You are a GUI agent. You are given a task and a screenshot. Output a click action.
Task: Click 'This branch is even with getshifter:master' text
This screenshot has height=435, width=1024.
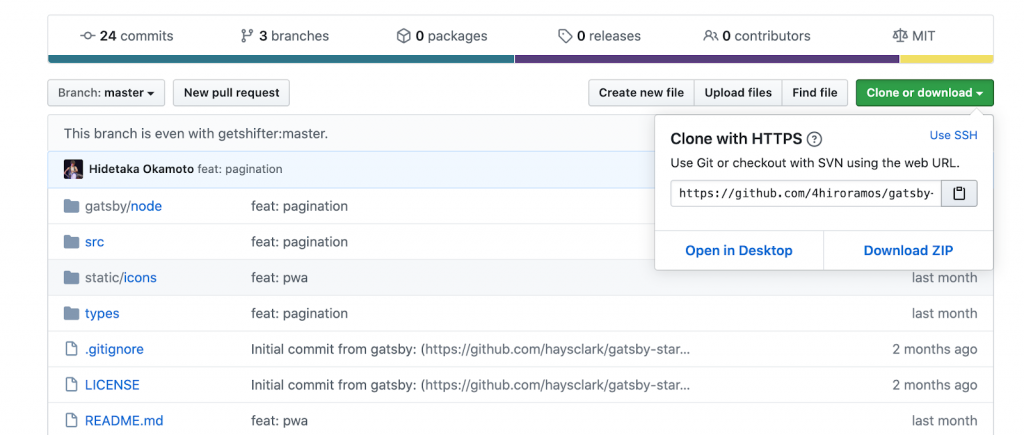[196, 134]
